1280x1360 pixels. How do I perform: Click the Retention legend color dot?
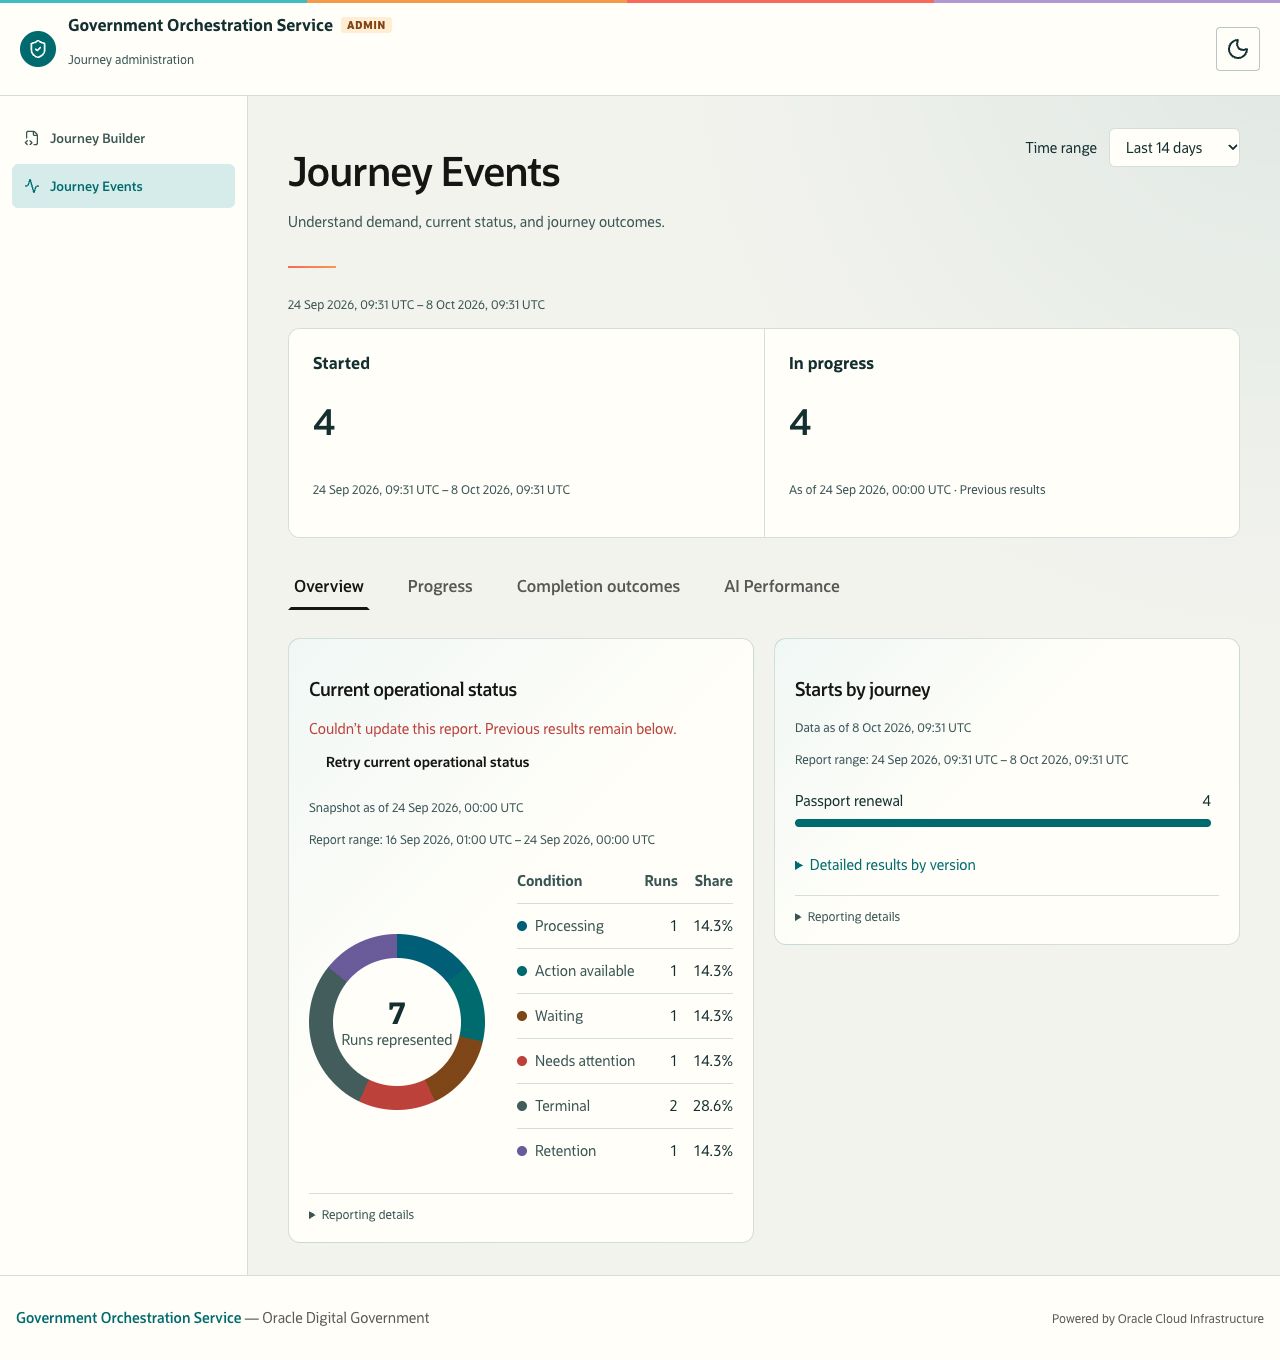pyautogui.click(x=522, y=1151)
